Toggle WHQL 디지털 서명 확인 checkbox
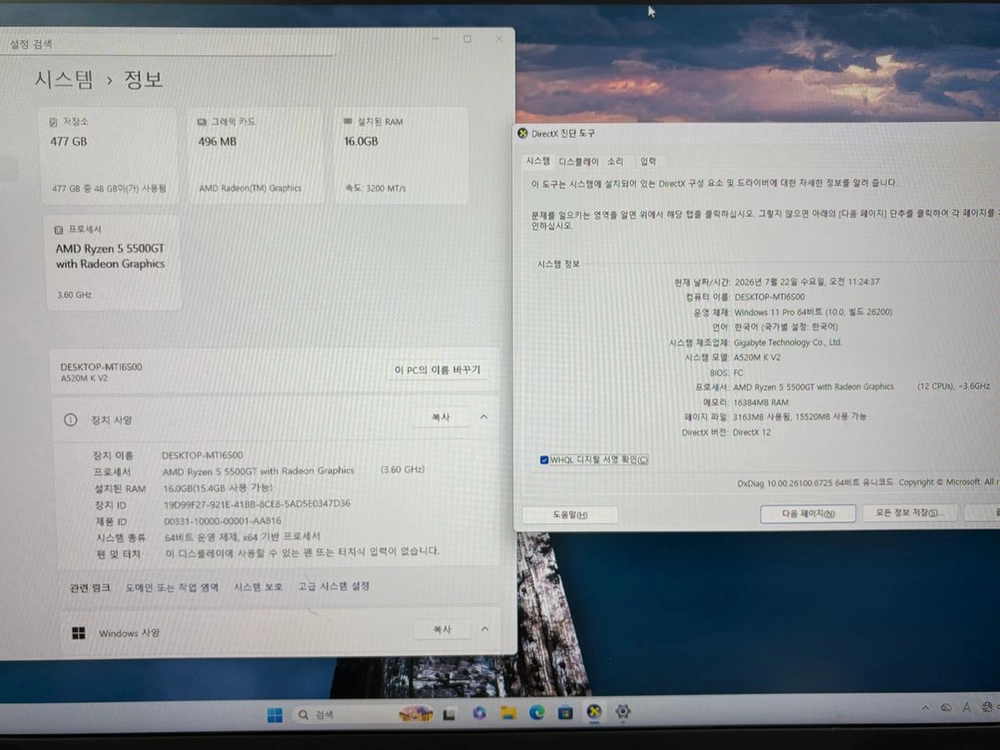This screenshot has height=750, width=1000. [544, 460]
